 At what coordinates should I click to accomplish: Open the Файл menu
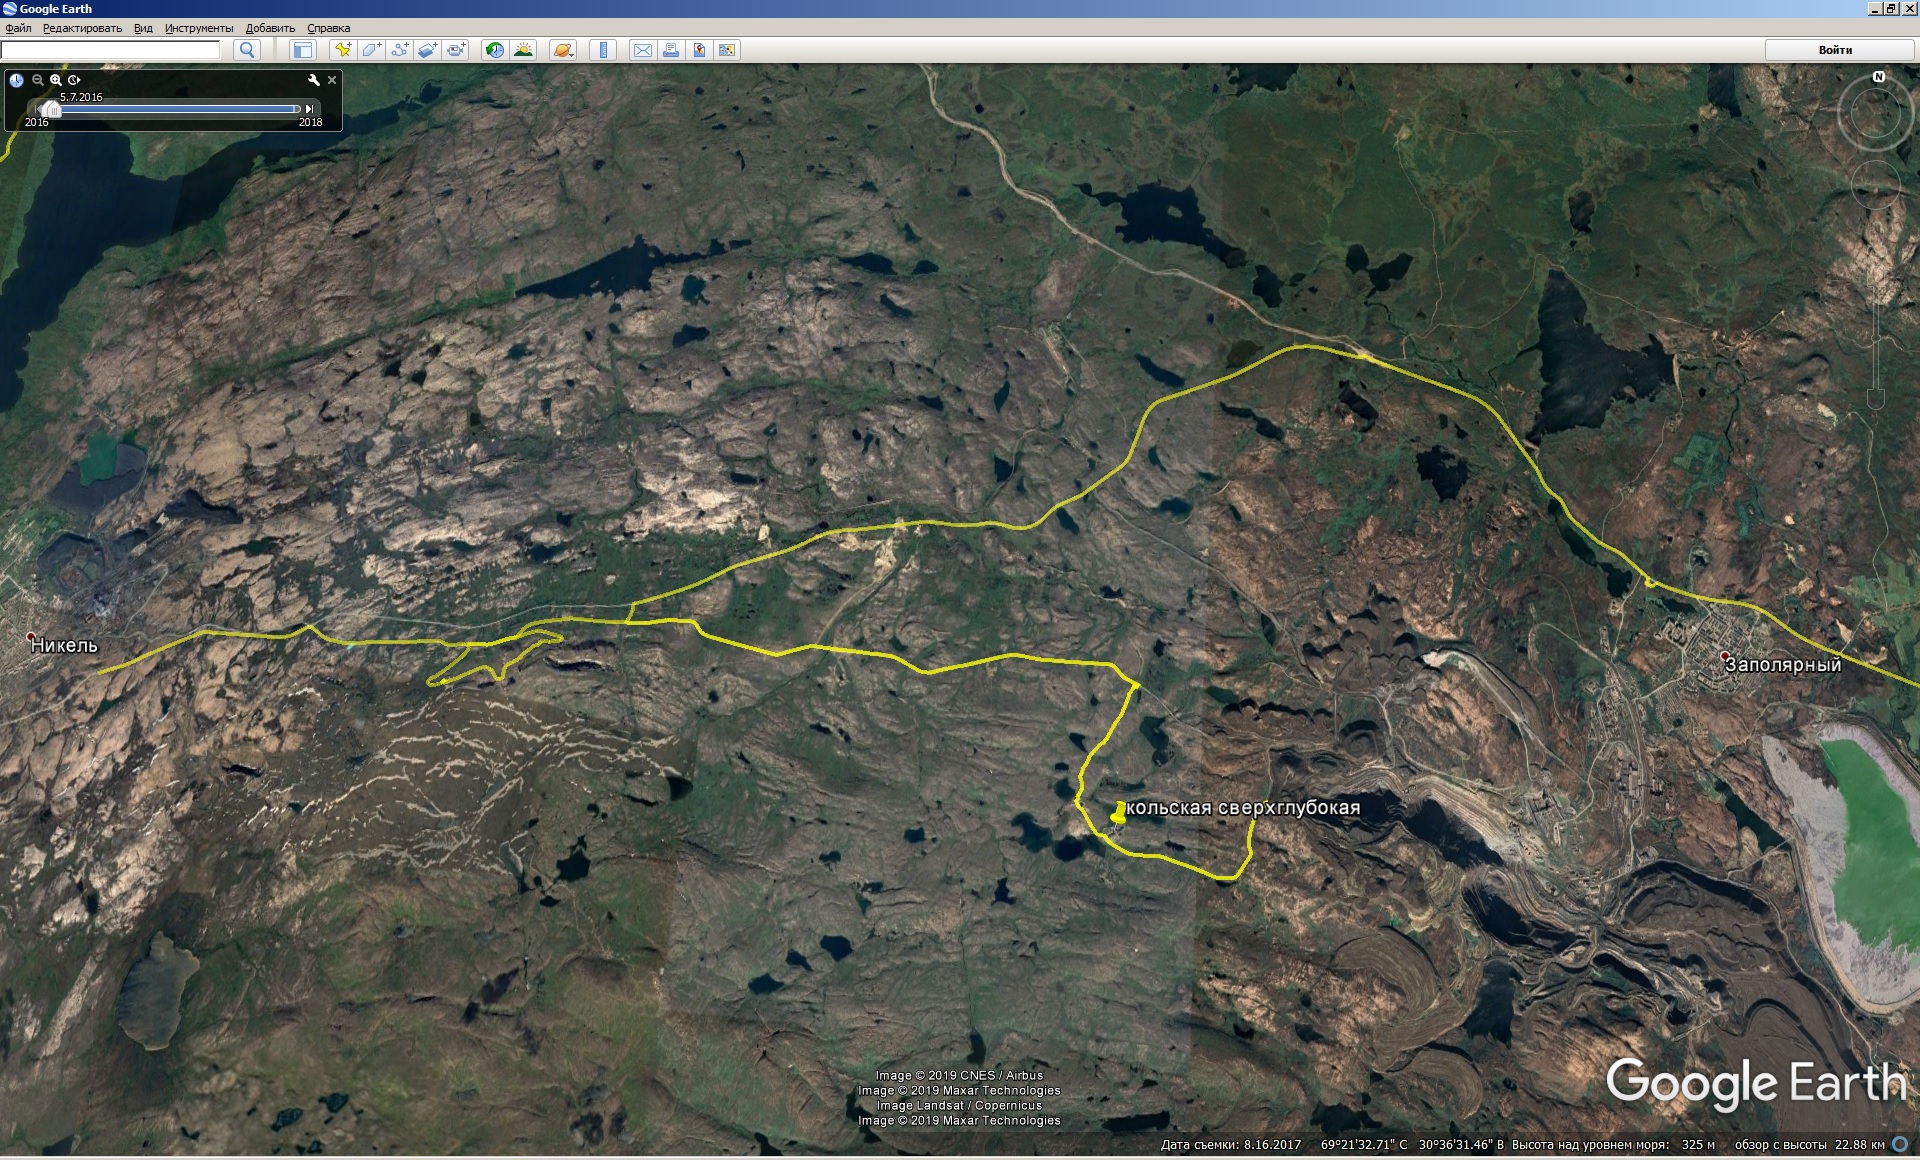[19, 28]
